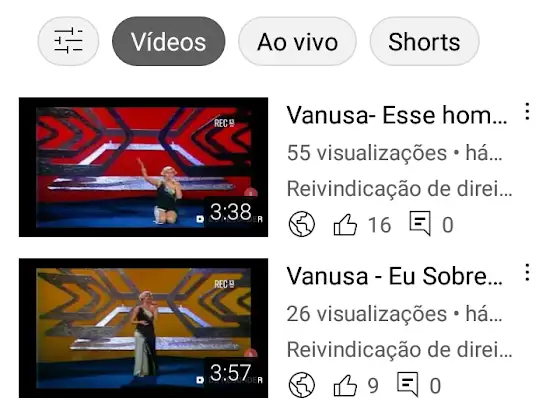Open the Vanusa - Eu Sobre... title
560x416 pixels.
(x=395, y=276)
